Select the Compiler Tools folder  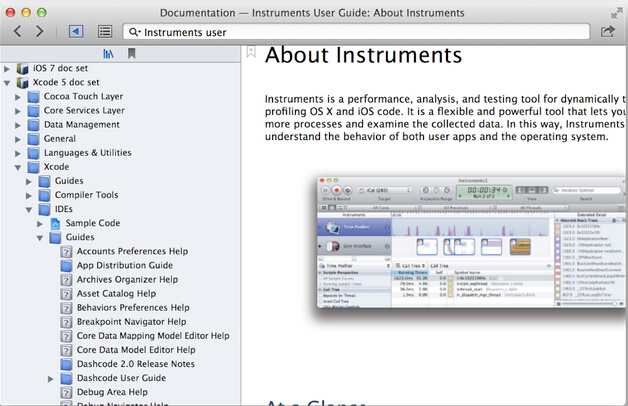[85, 195]
